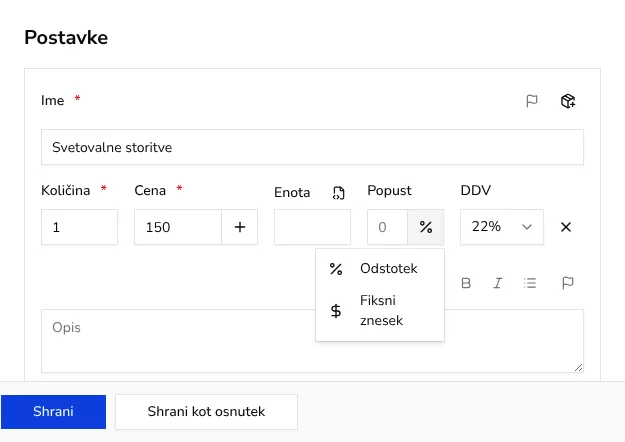Screen dimensions: 625x442
Task: Click the Cena input showing 150
Action: (178, 227)
